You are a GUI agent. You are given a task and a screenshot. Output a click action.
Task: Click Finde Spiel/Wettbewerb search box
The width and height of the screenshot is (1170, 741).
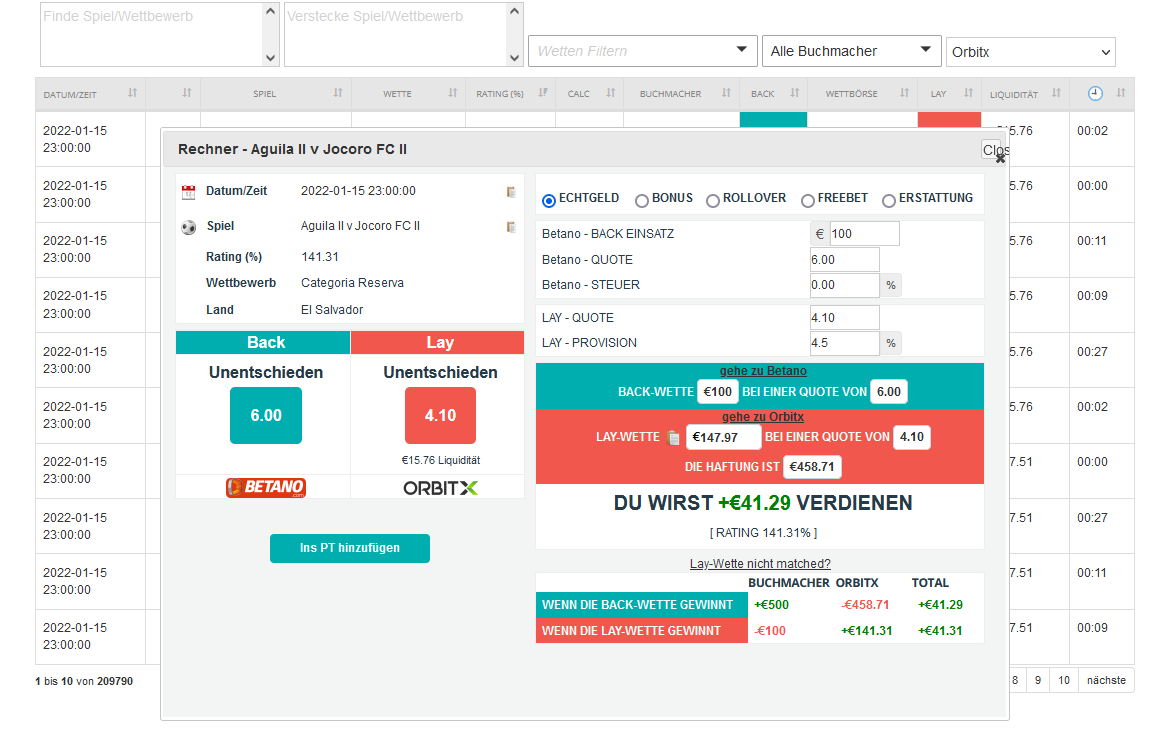(160, 34)
